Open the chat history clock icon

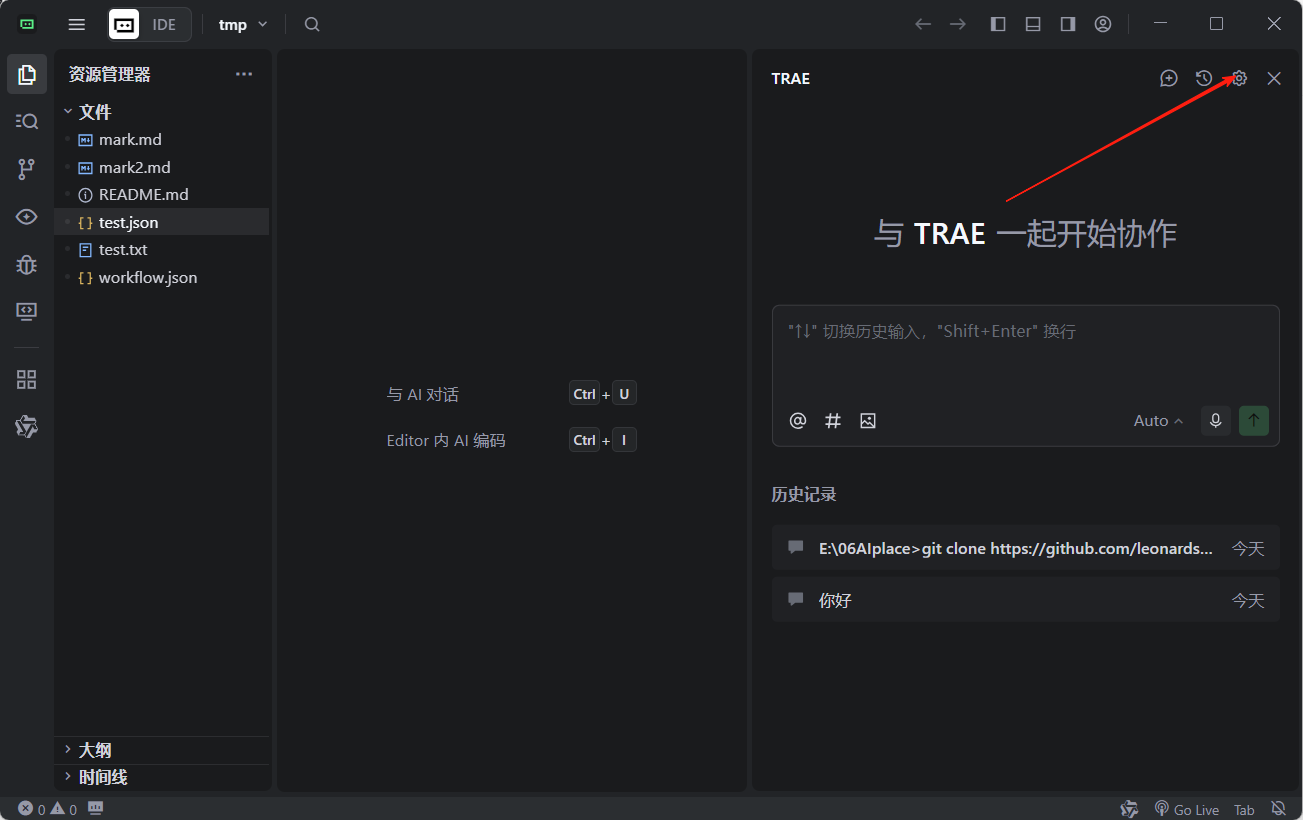tap(1204, 78)
